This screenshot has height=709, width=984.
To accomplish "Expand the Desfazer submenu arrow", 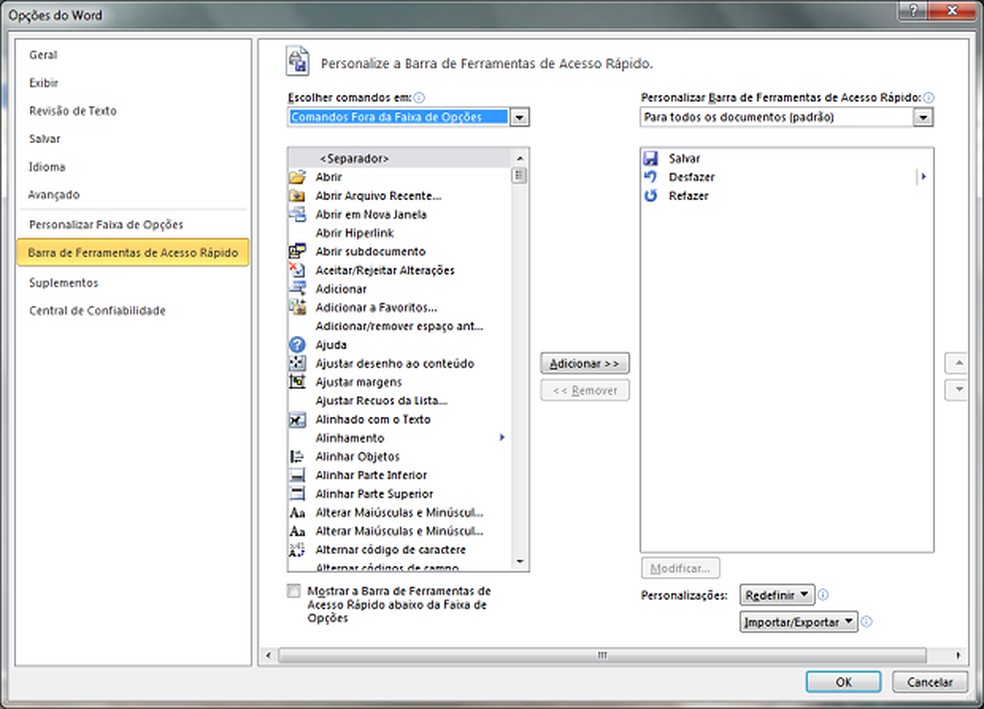I will pyautogui.click(x=923, y=177).
